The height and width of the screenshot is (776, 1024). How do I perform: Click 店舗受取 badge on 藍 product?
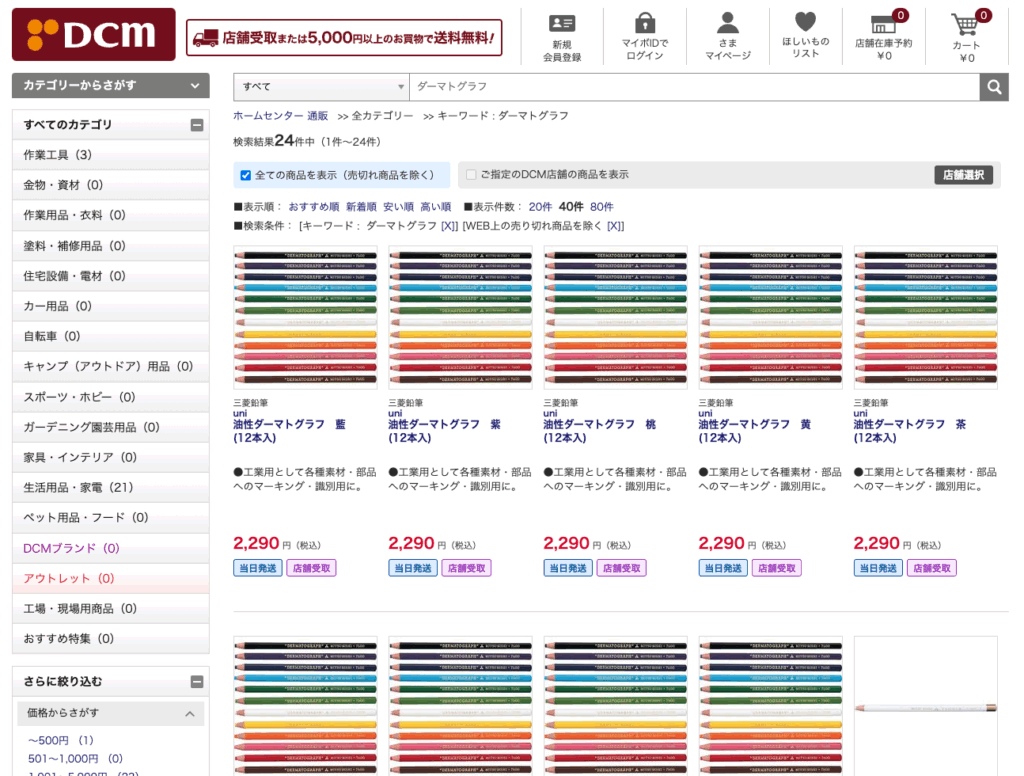tap(312, 568)
